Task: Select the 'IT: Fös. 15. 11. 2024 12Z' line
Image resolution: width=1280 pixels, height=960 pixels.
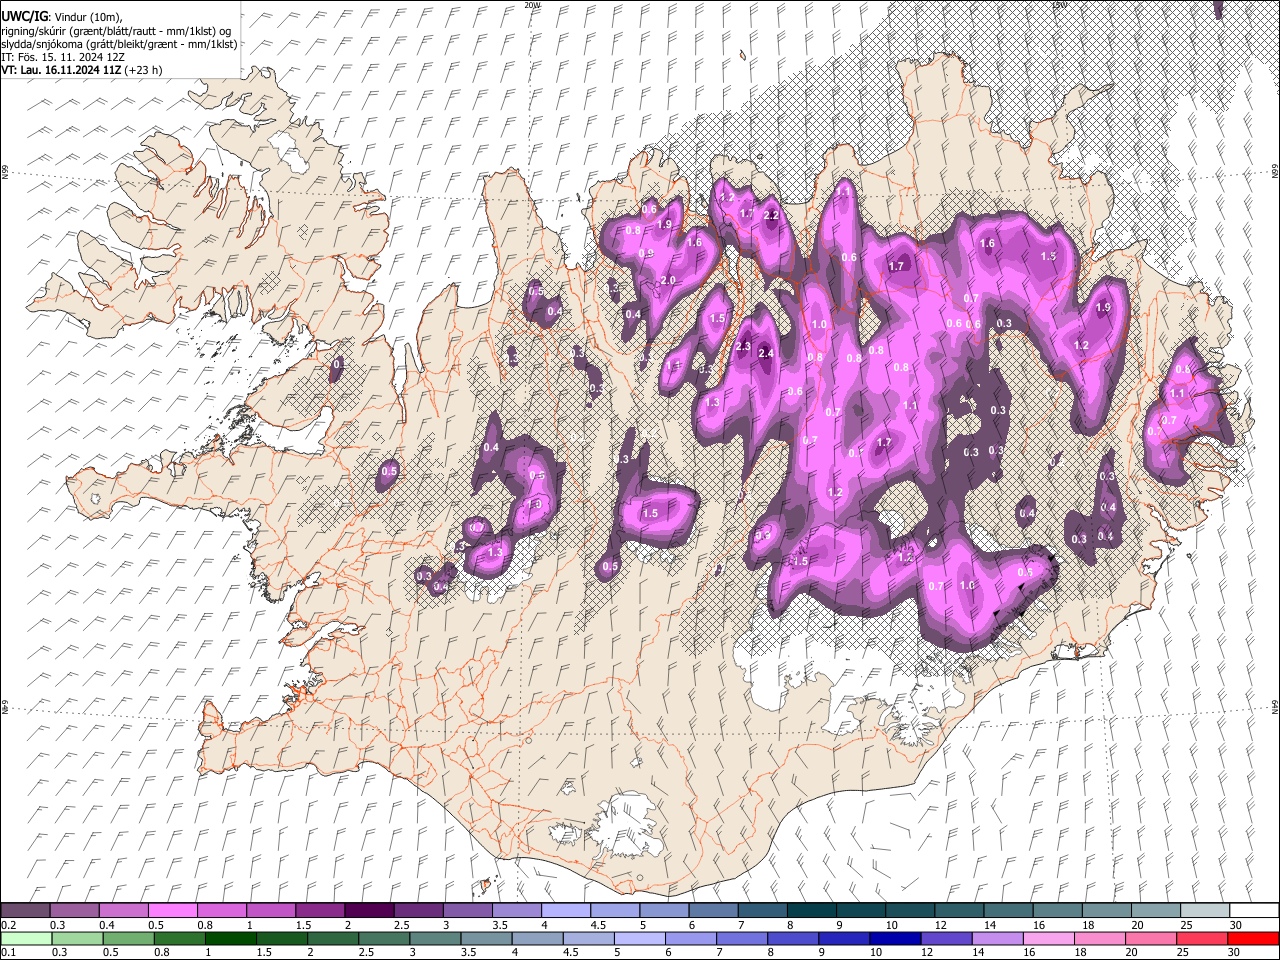Action: (63, 57)
